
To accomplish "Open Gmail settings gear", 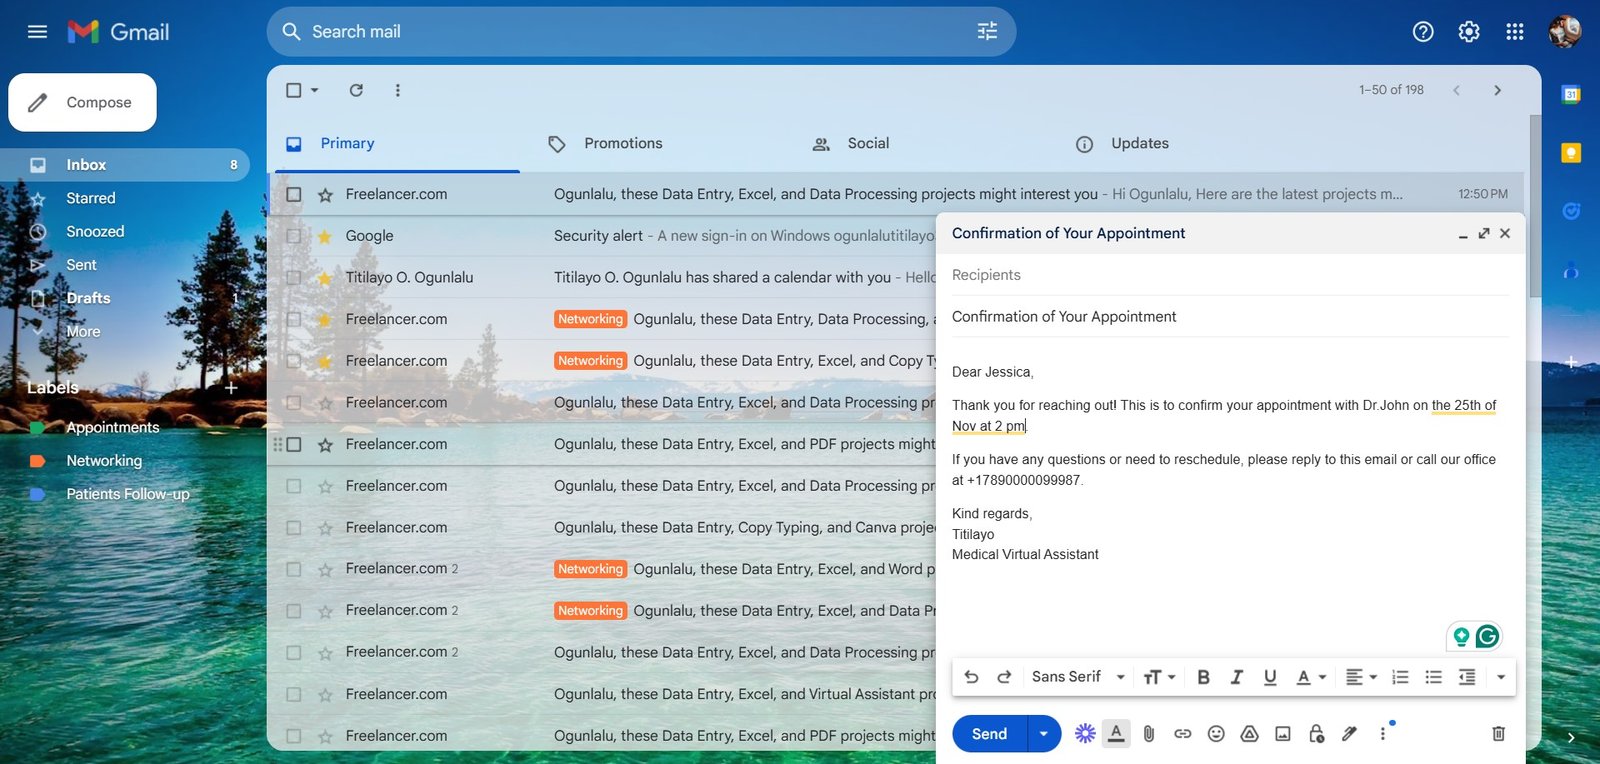I will [1469, 32].
